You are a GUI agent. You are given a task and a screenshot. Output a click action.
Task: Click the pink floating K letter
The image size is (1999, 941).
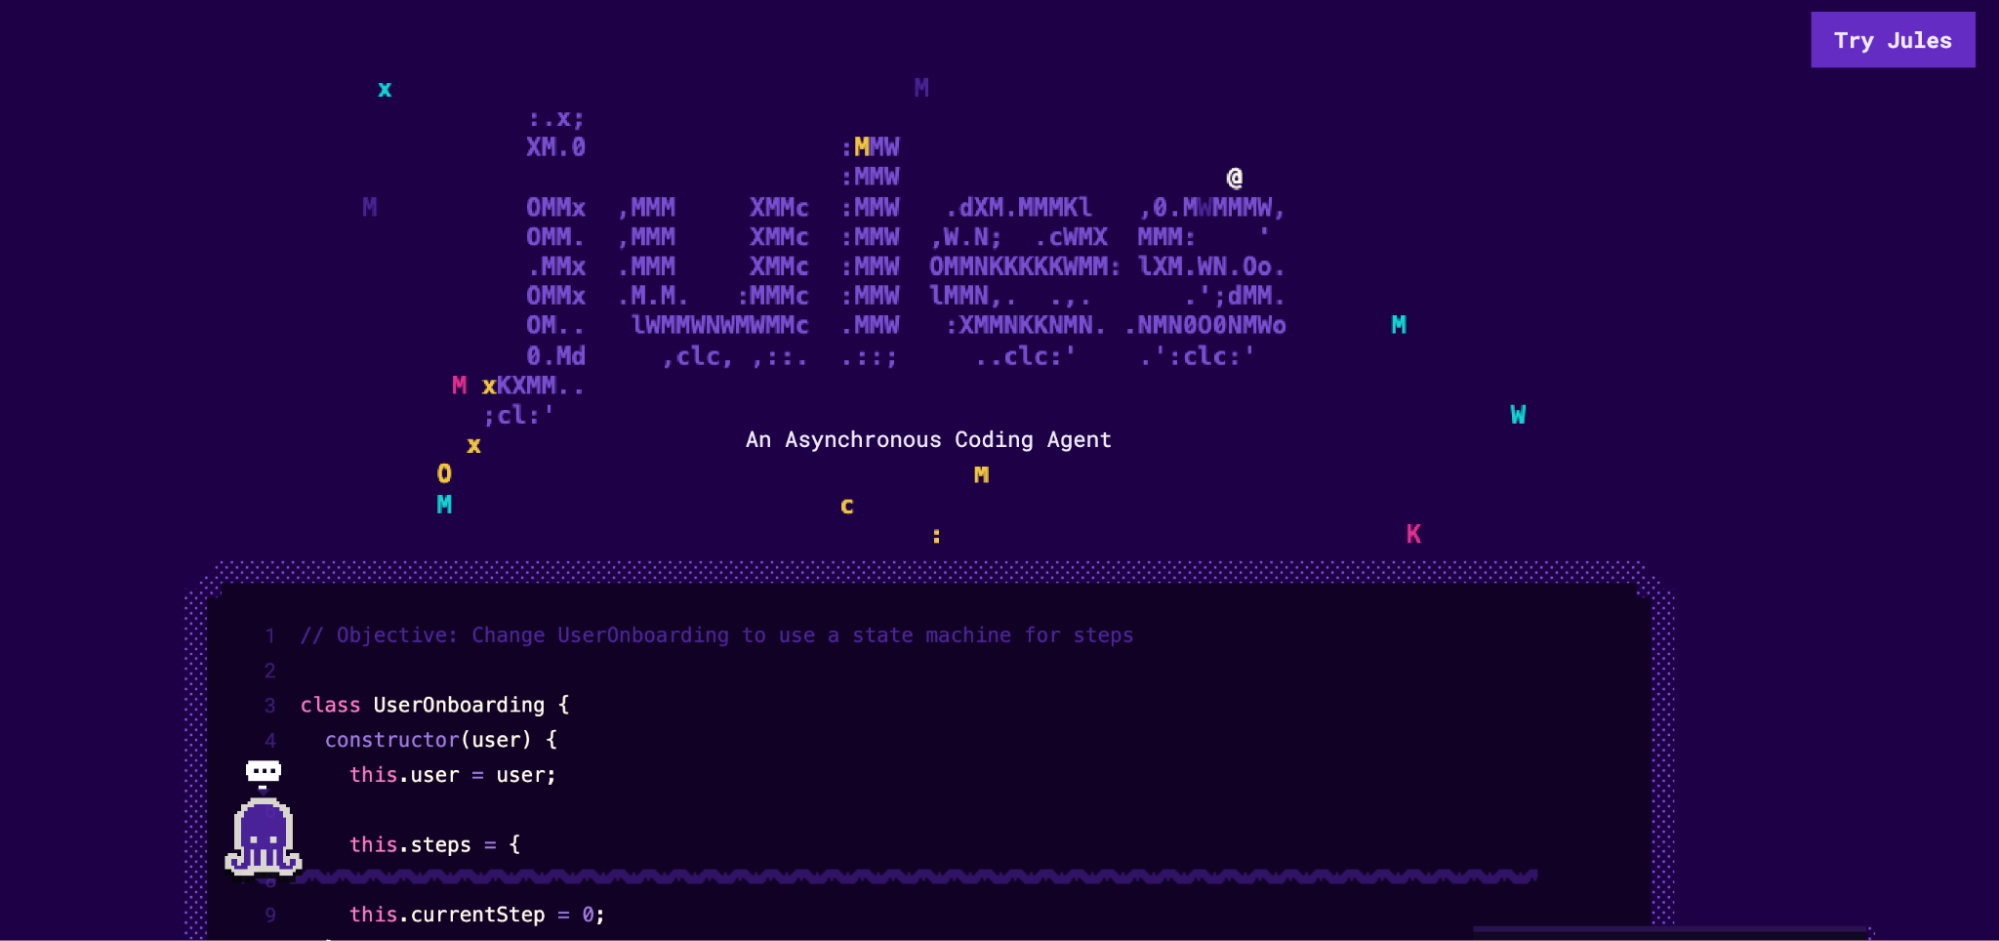tap(1413, 534)
